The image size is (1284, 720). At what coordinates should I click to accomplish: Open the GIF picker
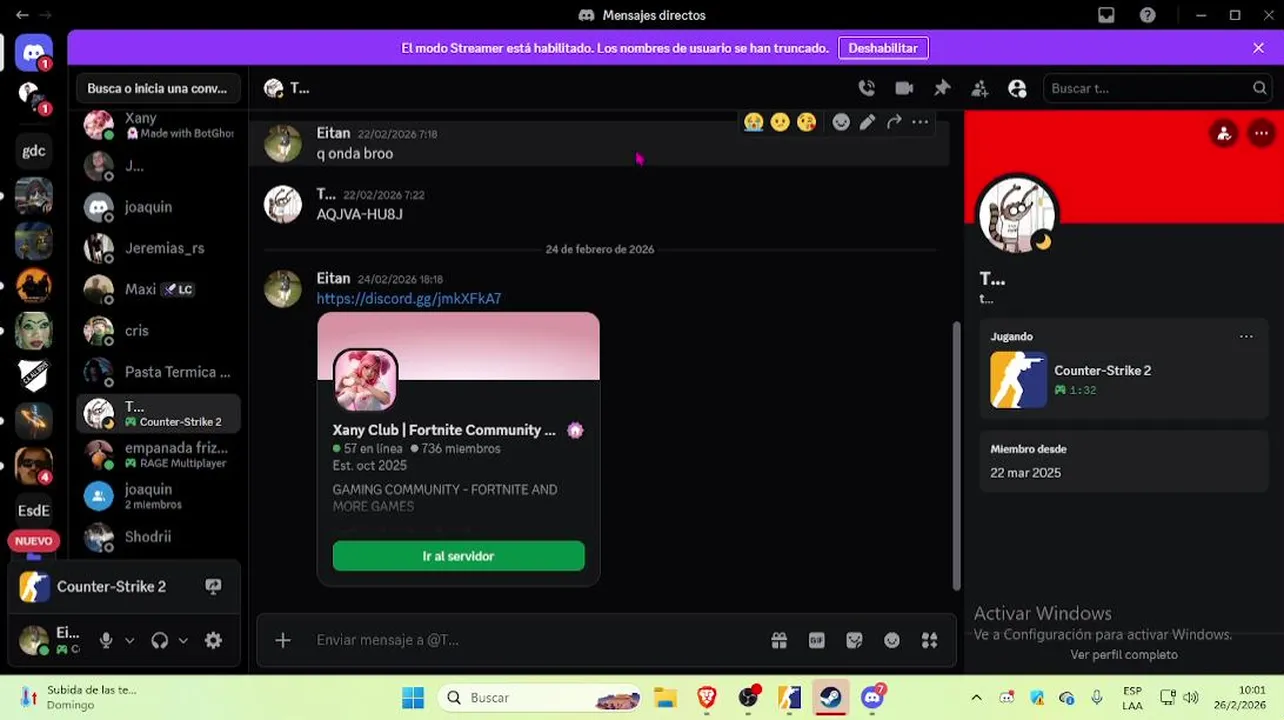click(x=817, y=640)
